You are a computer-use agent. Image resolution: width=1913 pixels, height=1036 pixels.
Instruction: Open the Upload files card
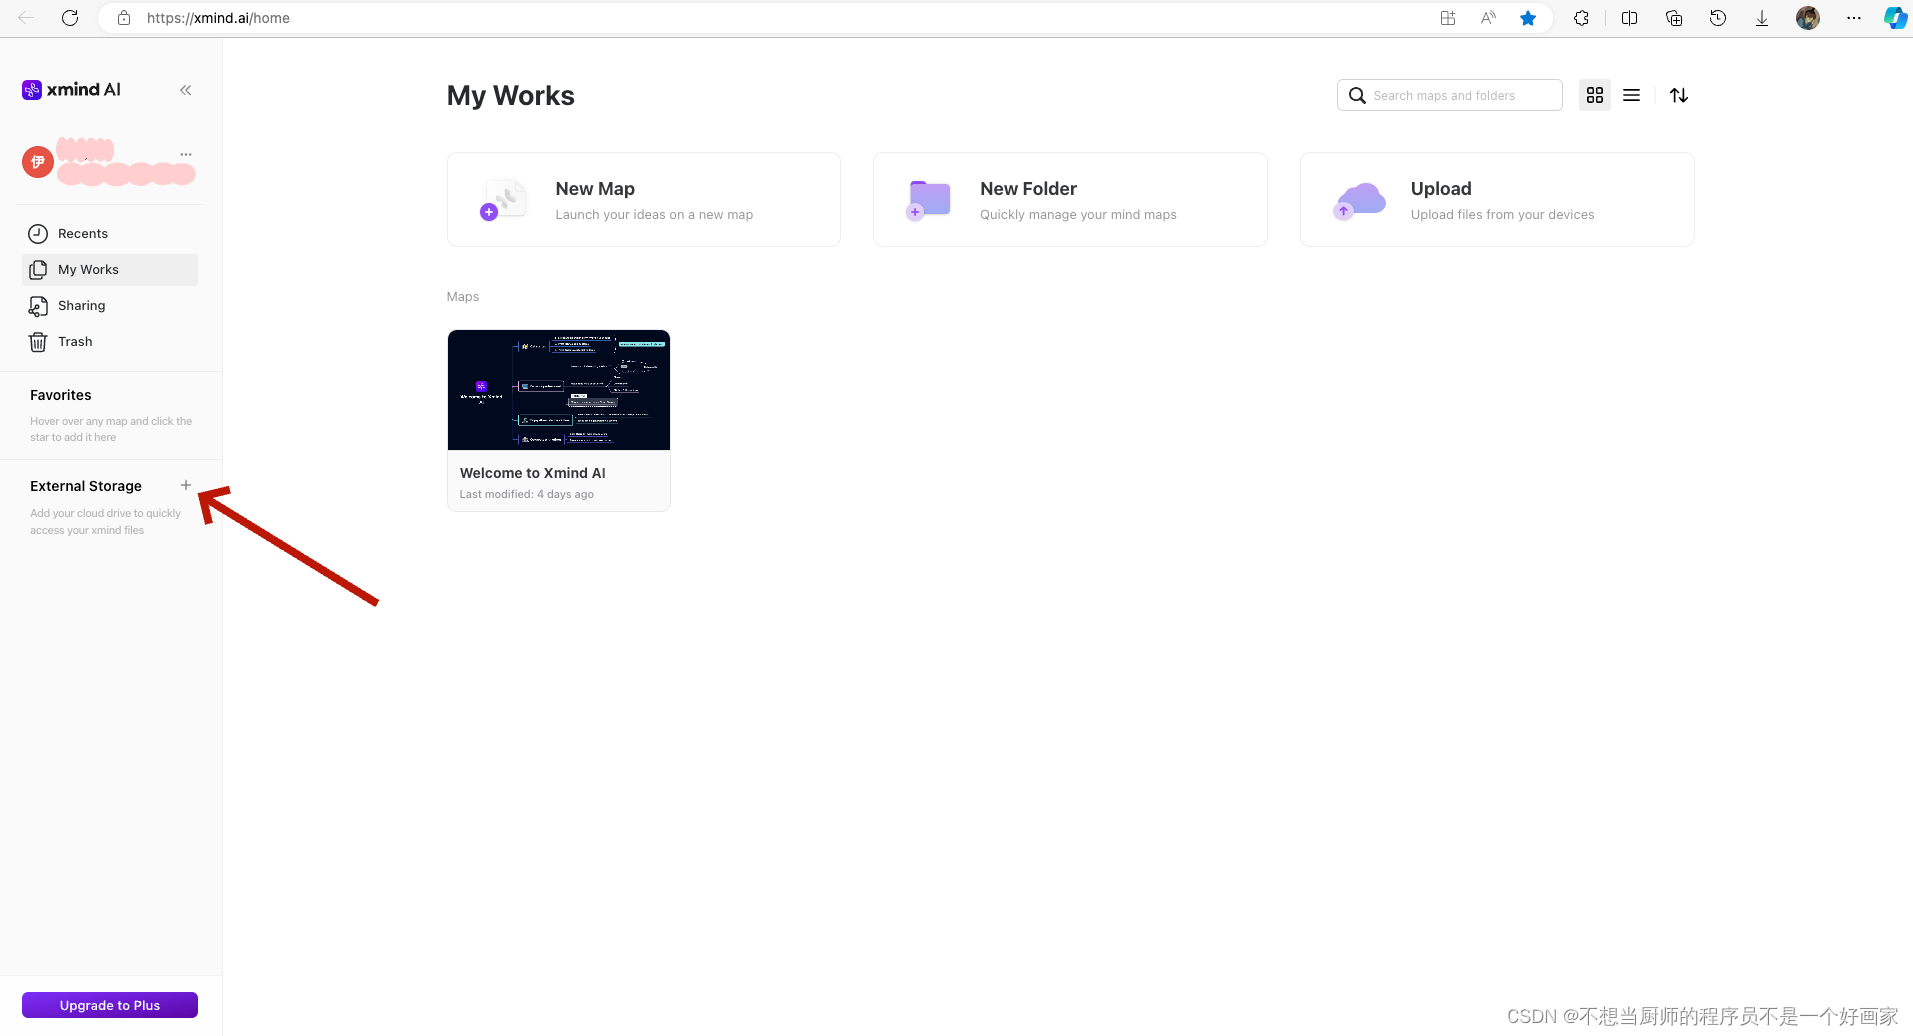[x=1497, y=200]
